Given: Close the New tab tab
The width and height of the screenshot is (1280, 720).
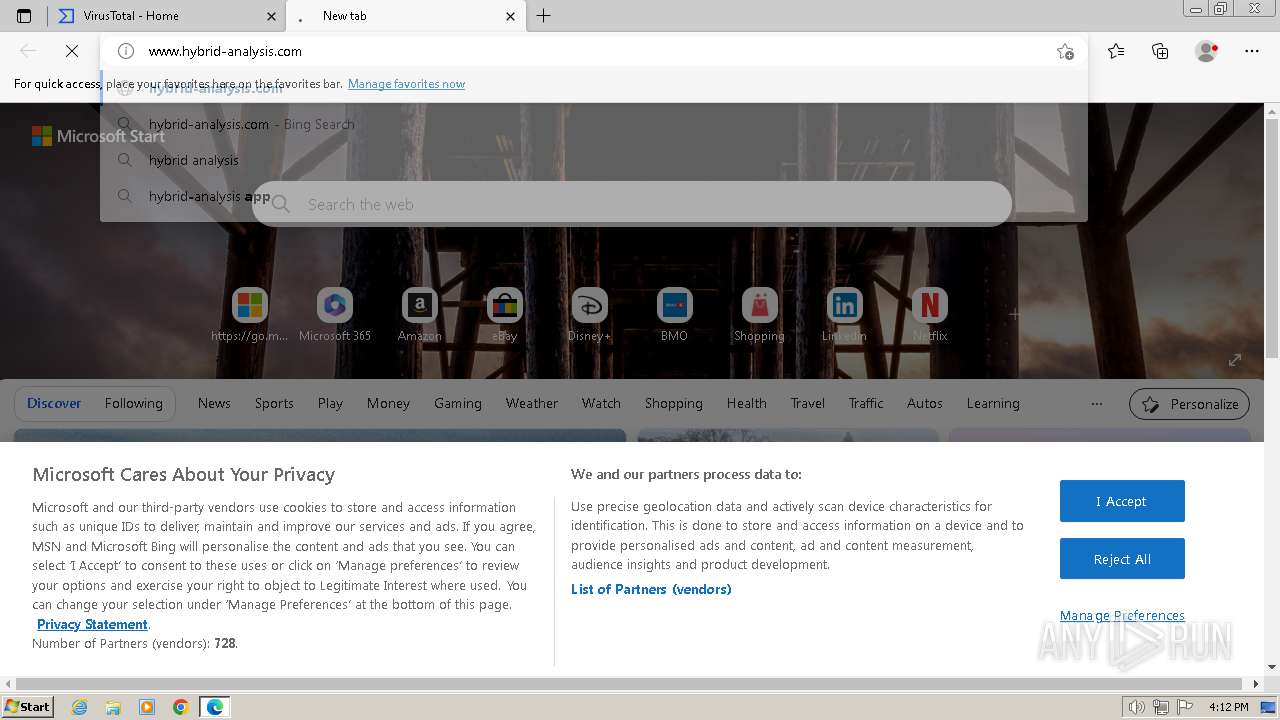Looking at the screenshot, I should (510, 16).
